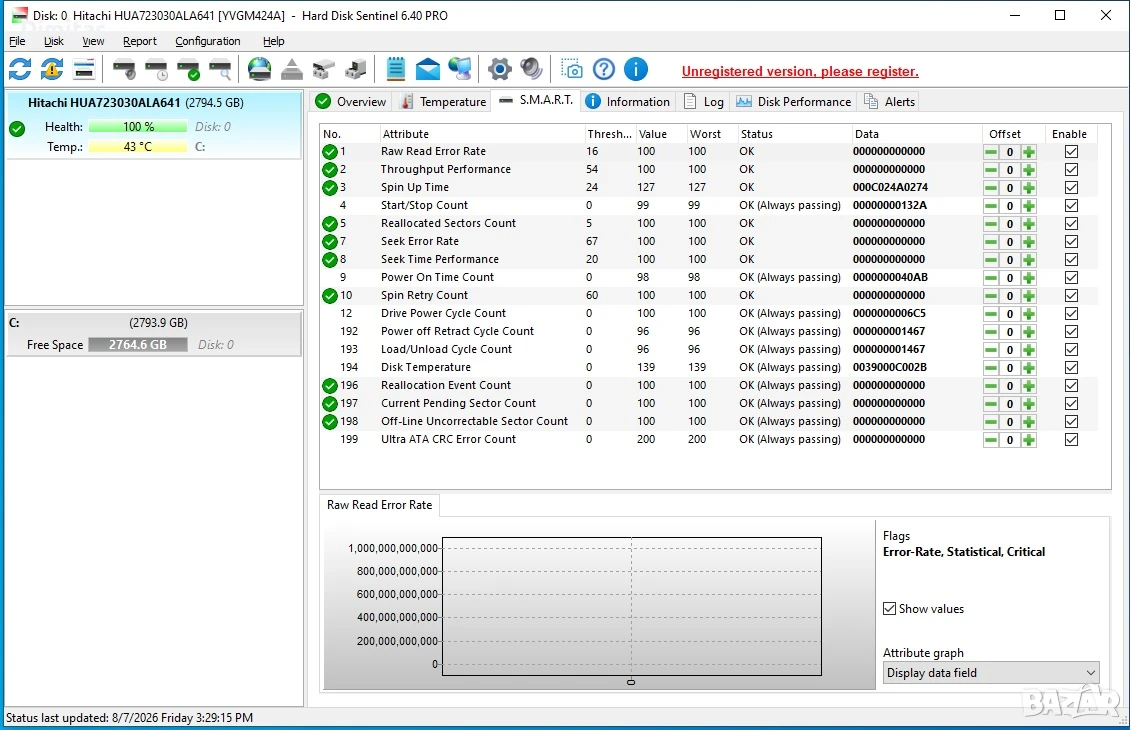Image resolution: width=1132 pixels, height=730 pixels.
Task: Select Reallocated Sectors Count attribute row
Action: tap(708, 224)
